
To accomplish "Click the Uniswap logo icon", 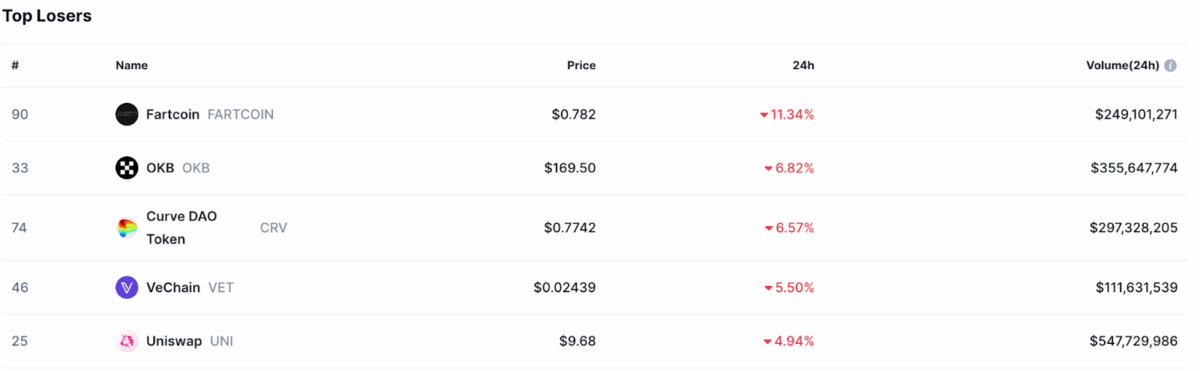I will pyautogui.click(x=127, y=341).
